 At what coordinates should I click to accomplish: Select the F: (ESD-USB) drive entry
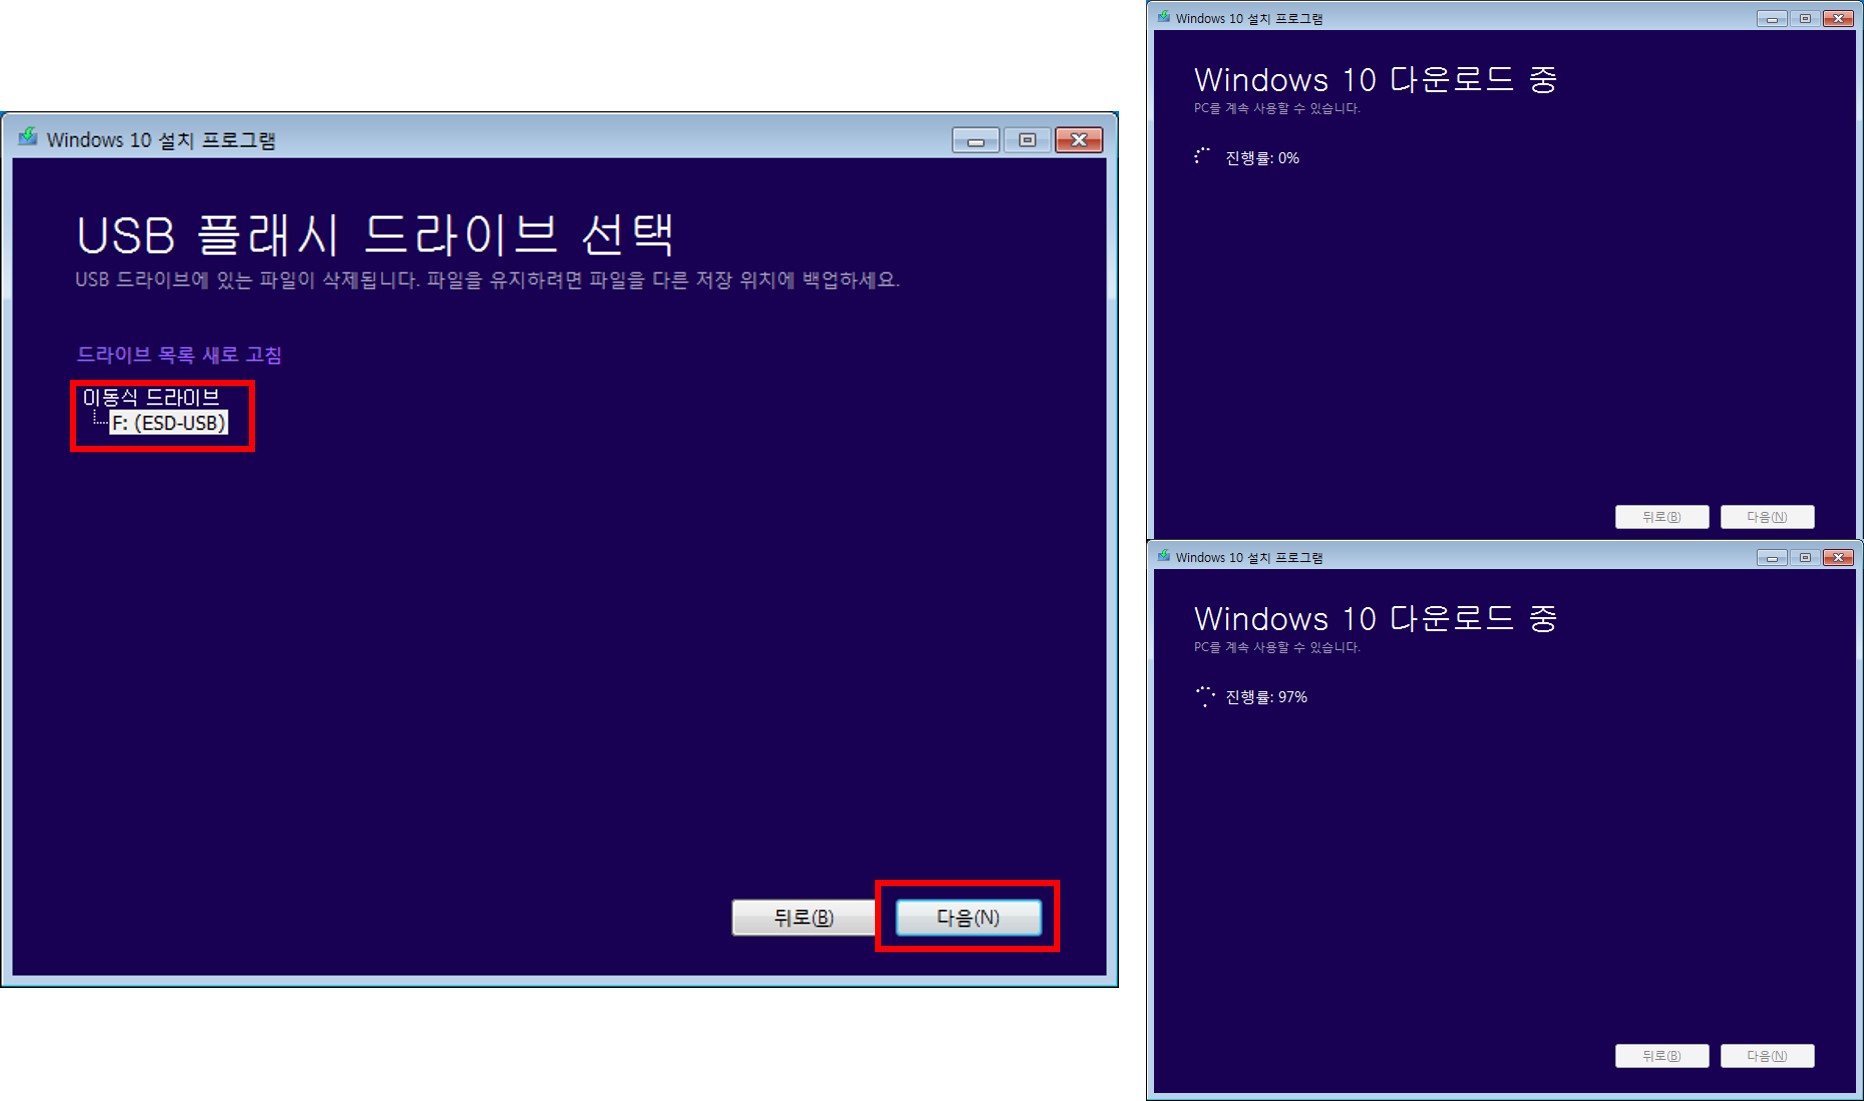(169, 423)
